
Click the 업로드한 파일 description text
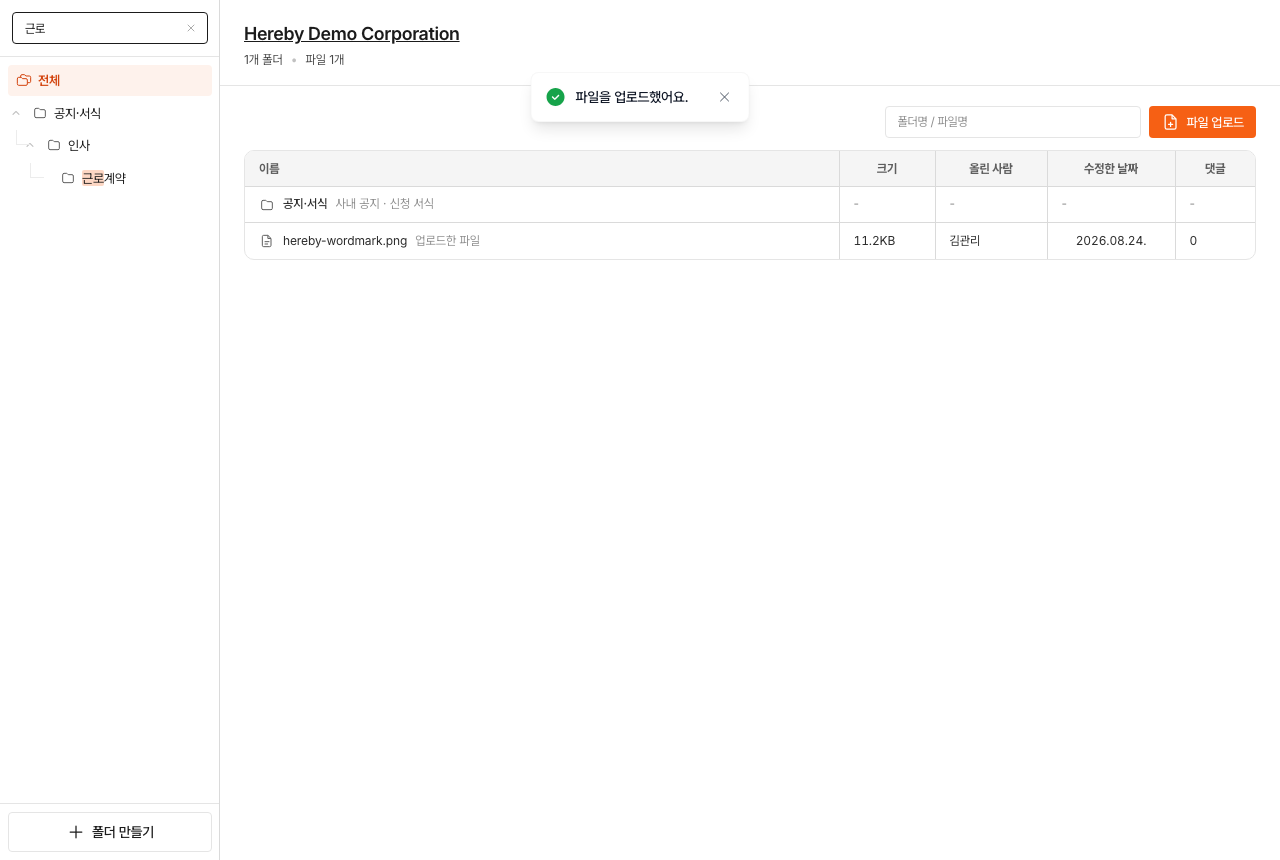click(x=448, y=241)
